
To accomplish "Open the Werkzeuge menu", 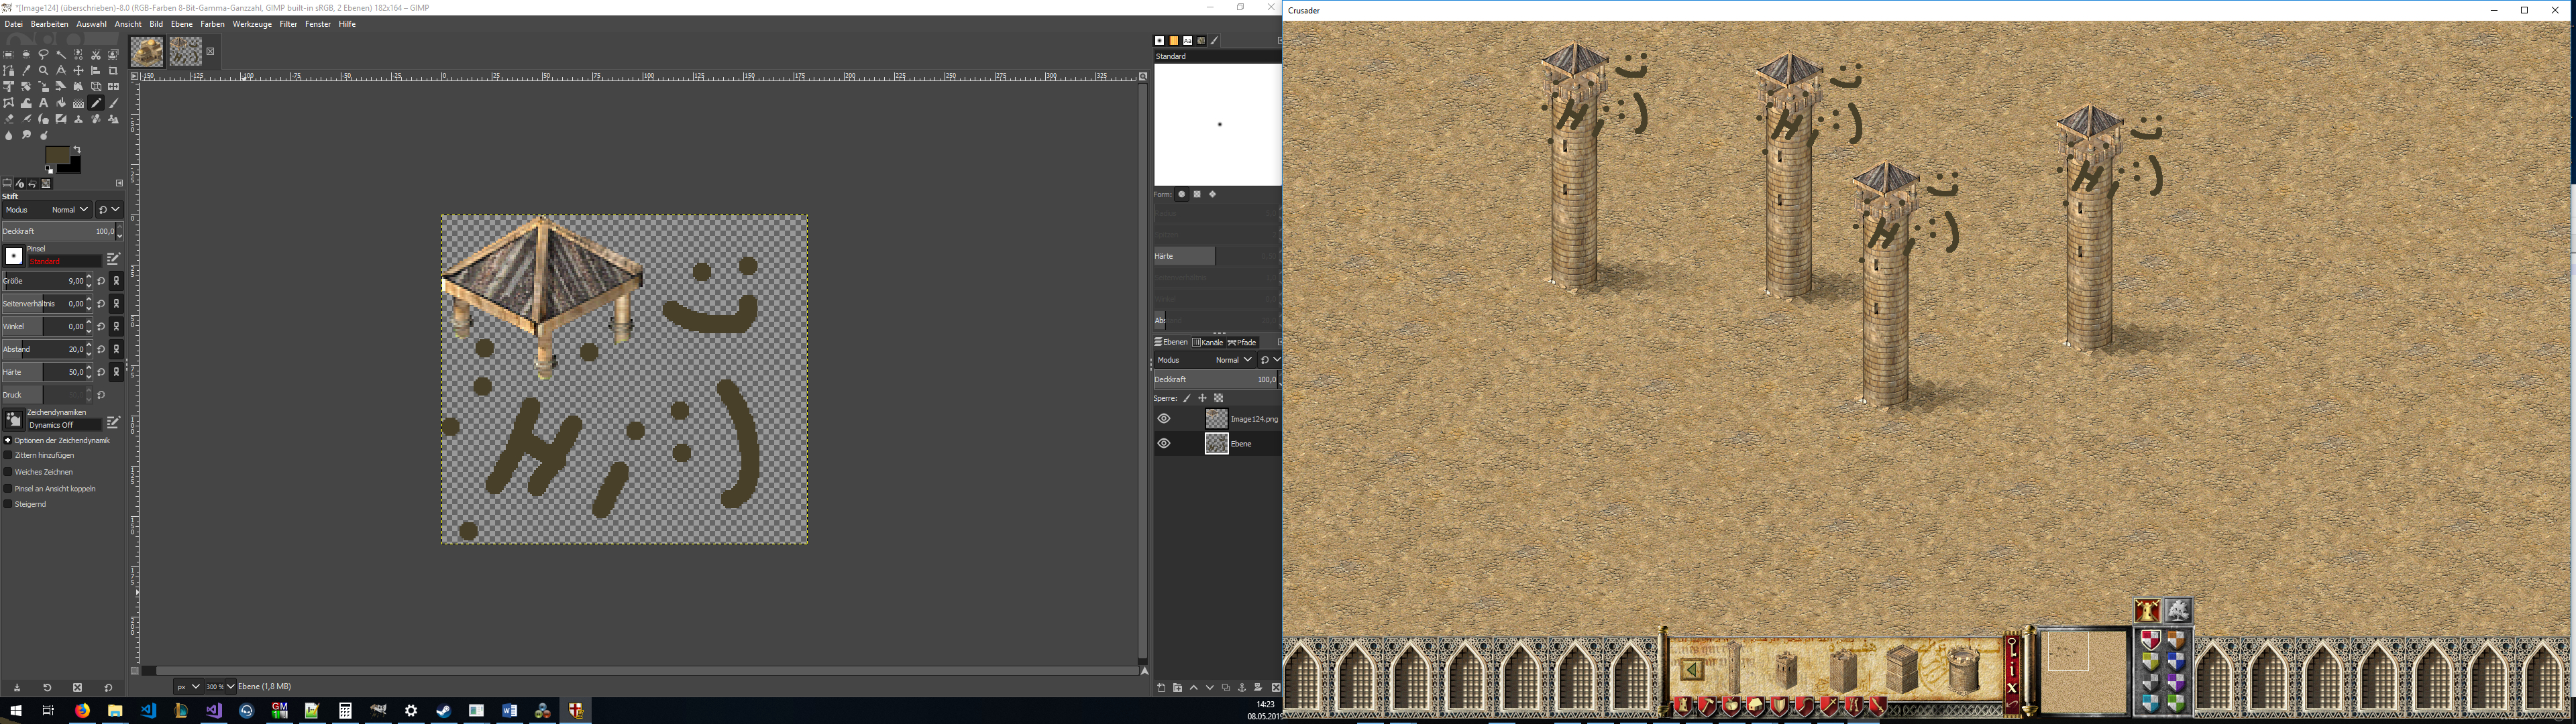I will (252, 24).
